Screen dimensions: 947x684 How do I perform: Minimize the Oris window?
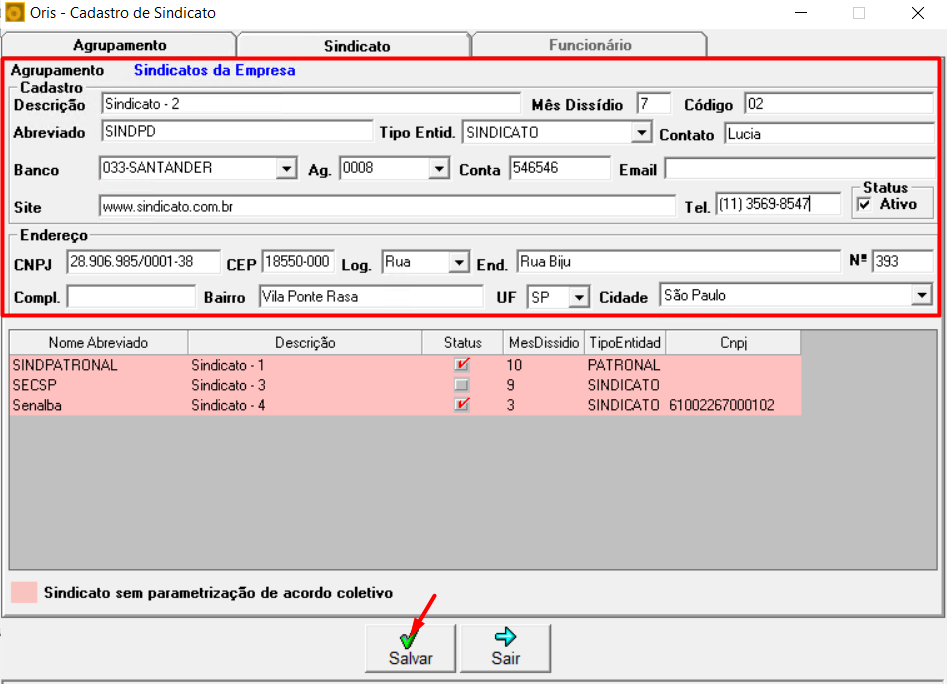[801, 13]
